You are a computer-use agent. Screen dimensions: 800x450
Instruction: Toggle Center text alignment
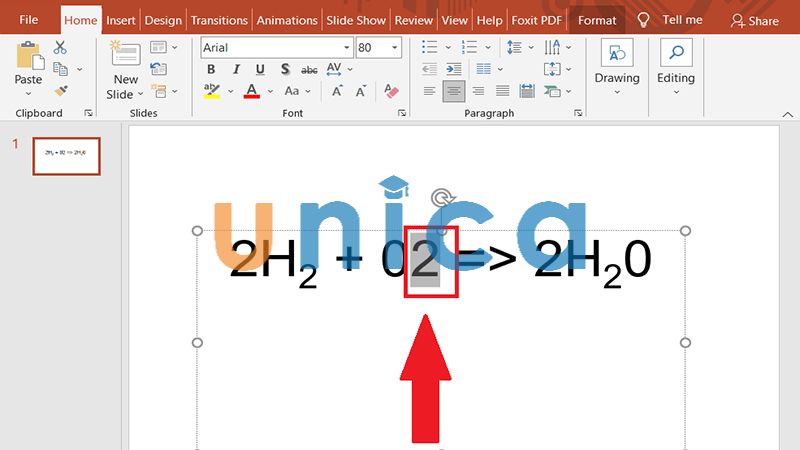[454, 91]
